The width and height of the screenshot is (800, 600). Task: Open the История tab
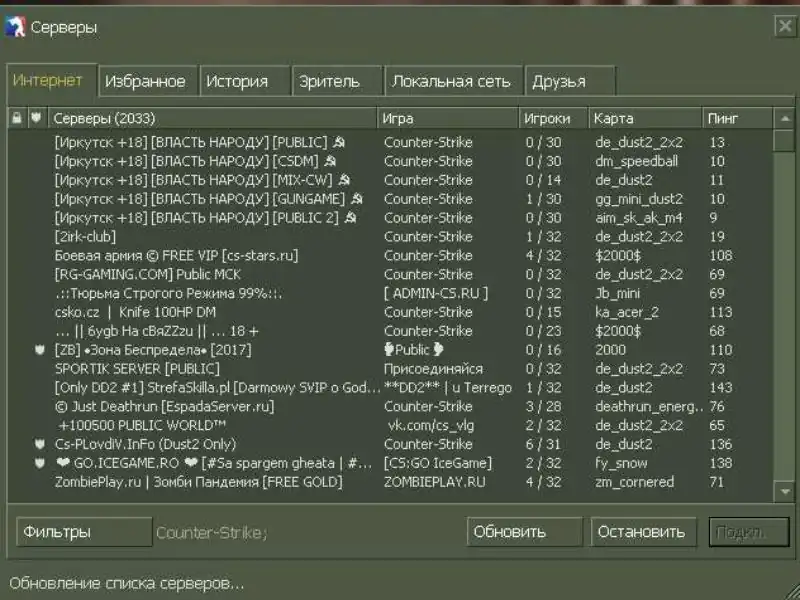point(238,81)
